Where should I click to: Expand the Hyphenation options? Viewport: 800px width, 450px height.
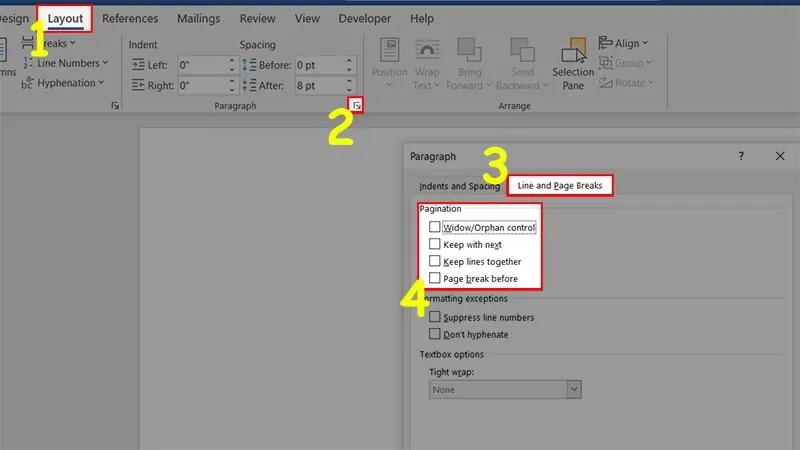point(63,83)
